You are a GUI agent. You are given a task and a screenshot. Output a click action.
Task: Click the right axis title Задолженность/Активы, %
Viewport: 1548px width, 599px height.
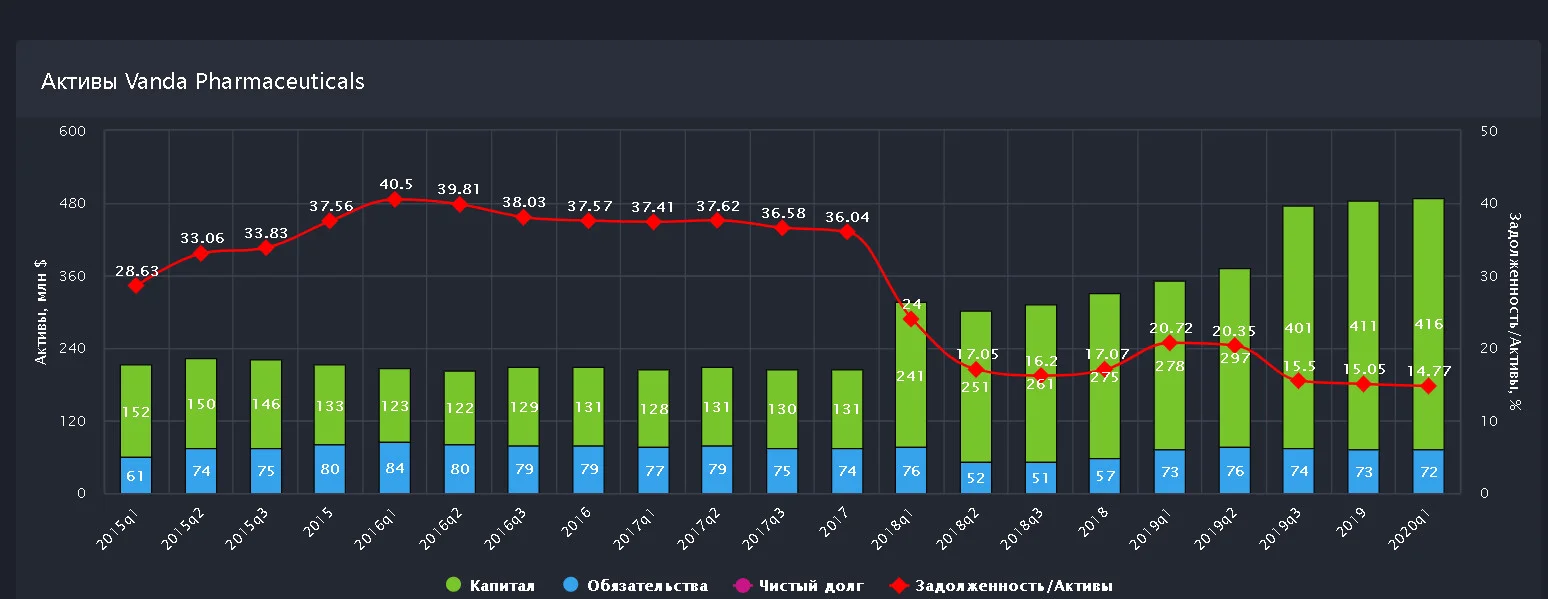pyautogui.click(x=1513, y=312)
